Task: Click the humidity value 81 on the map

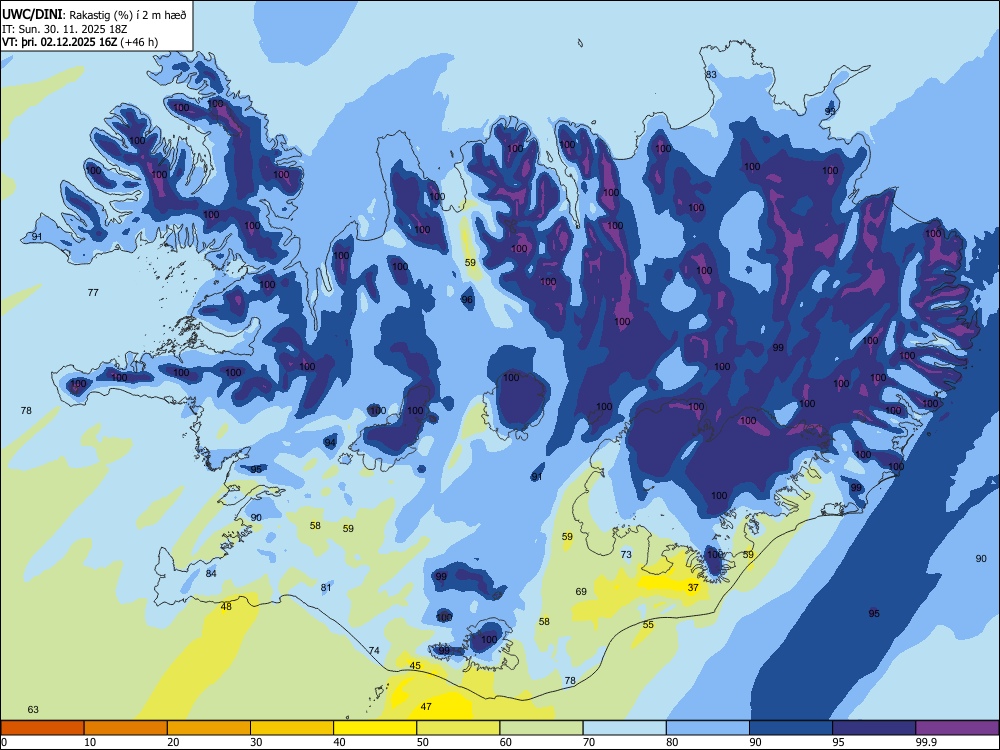Action: (x=326, y=587)
